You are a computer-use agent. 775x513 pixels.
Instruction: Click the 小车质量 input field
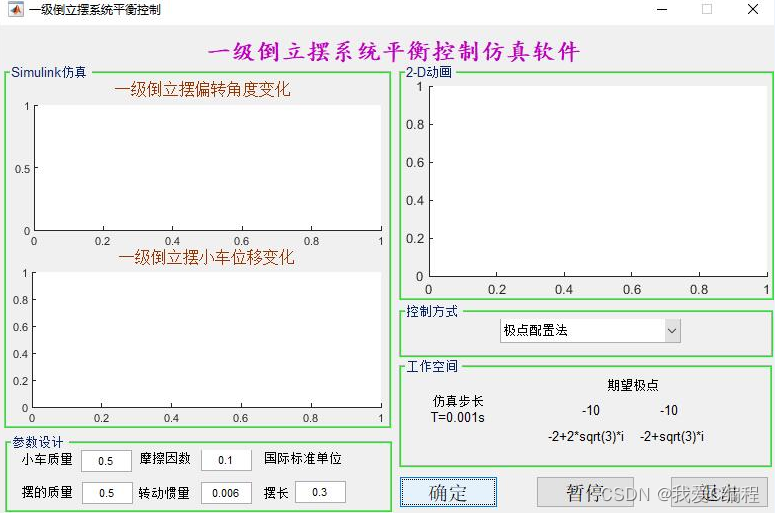[x=106, y=461]
